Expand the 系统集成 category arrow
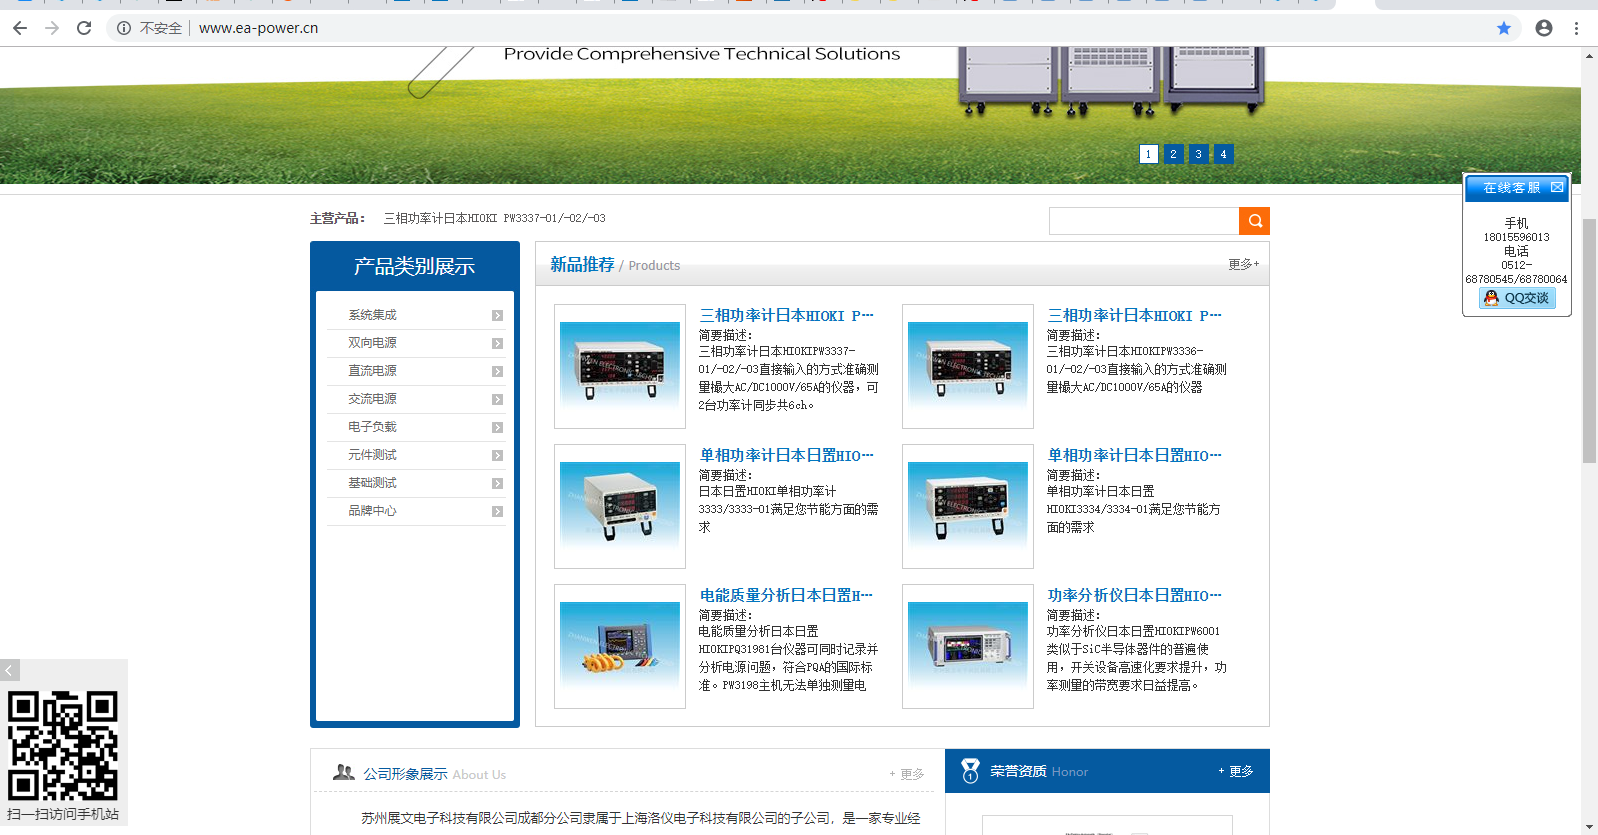Viewport: 1598px width, 835px height. [497, 316]
